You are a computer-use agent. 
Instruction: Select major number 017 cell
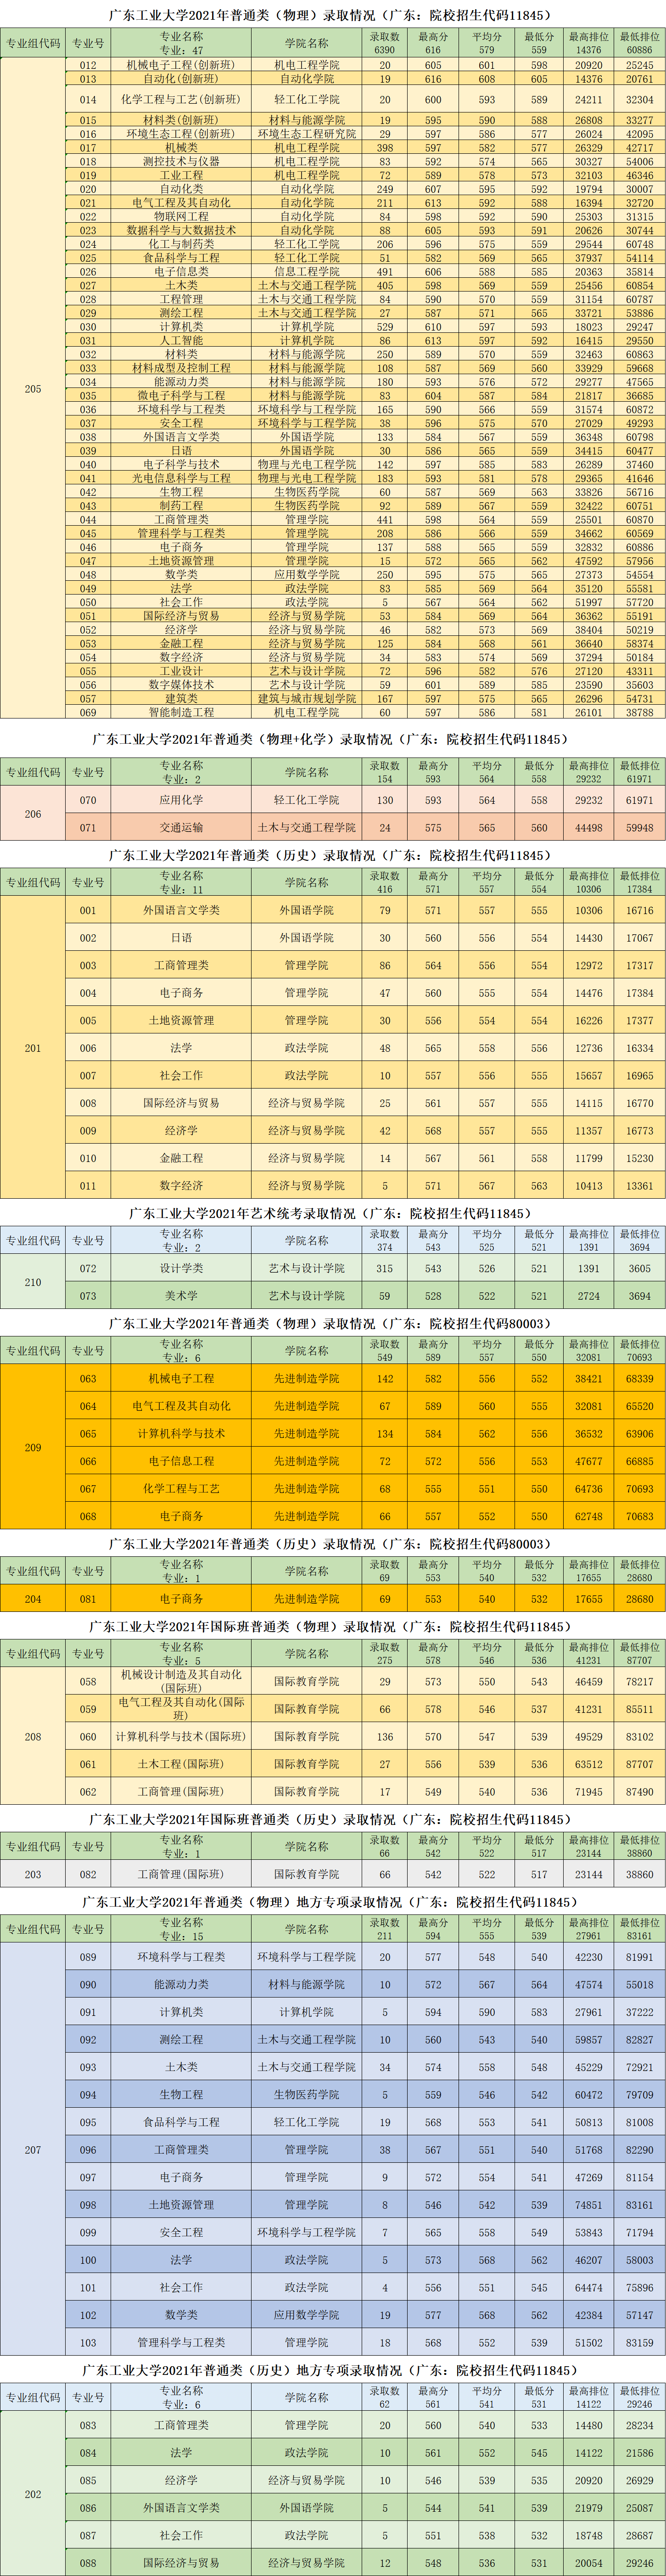[88, 148]
